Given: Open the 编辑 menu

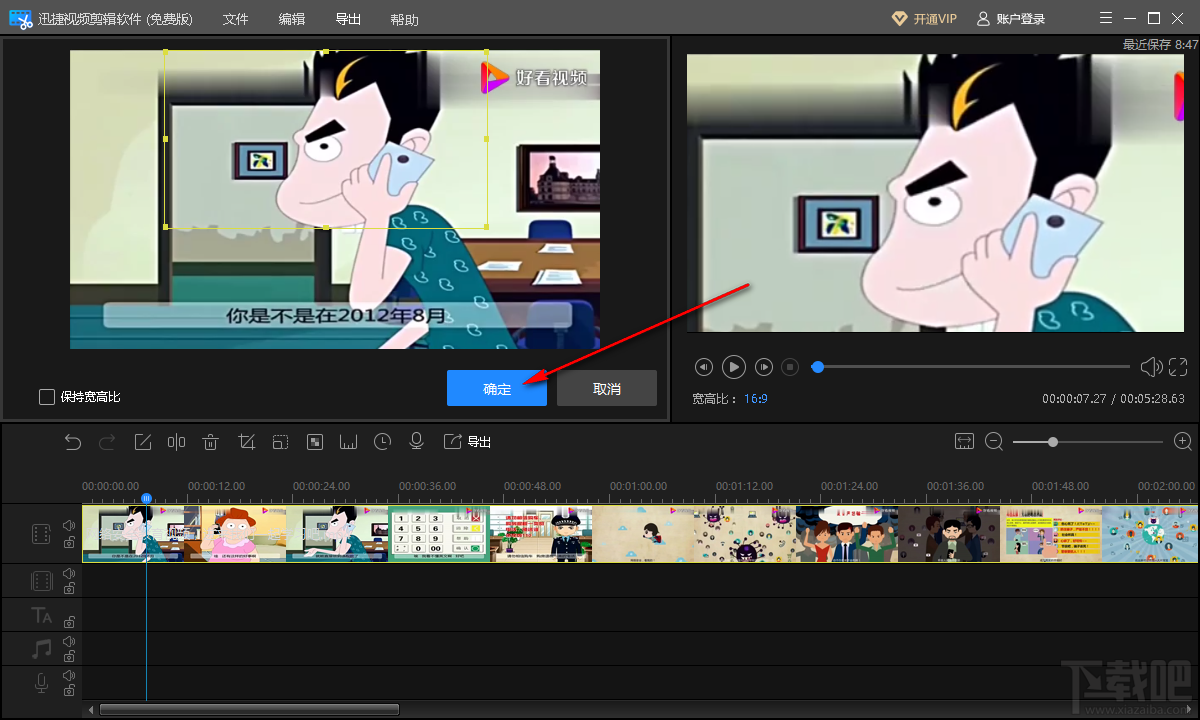Looking at the screenshot, I should point(292,19).
